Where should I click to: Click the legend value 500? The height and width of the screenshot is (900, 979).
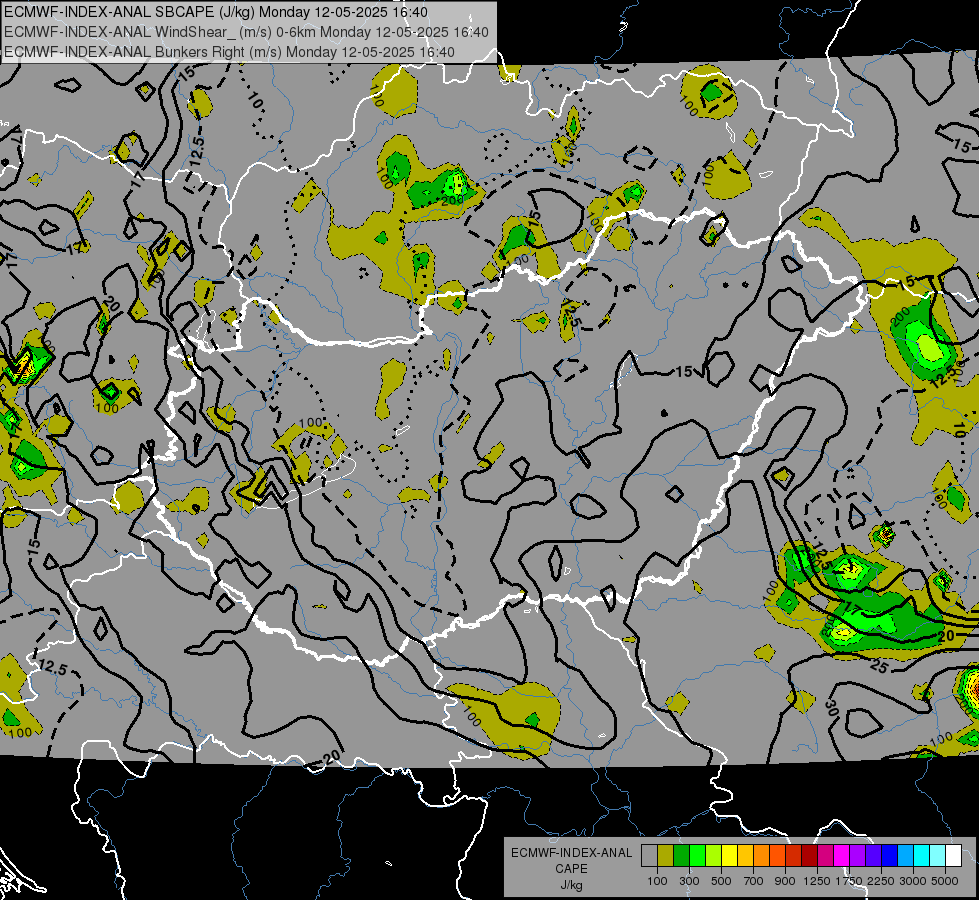click(721, 881)
